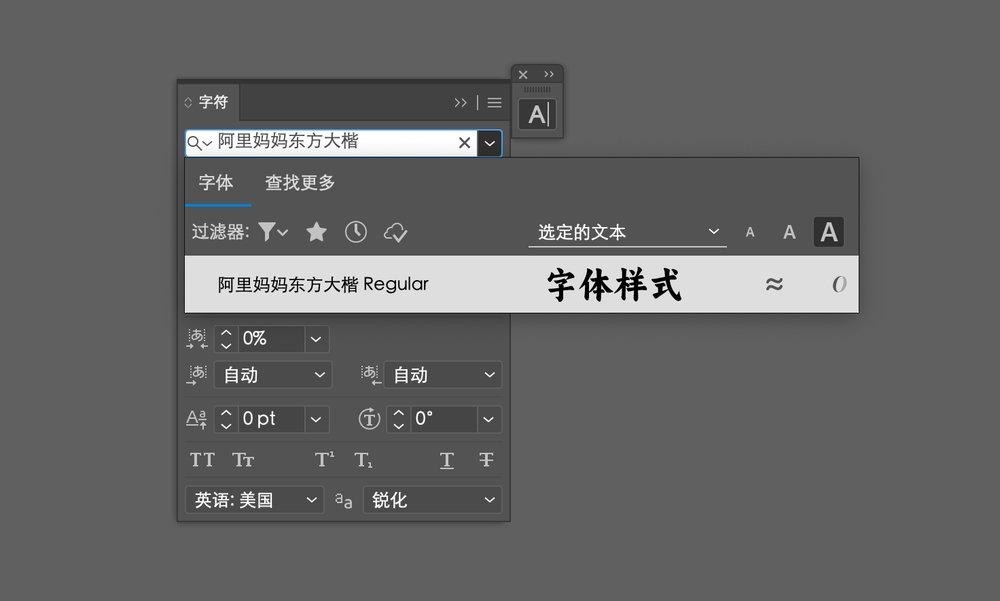Click the 字符 panel tab
This screenshot has height=601, width=1000.
click(x=213, y=102)
